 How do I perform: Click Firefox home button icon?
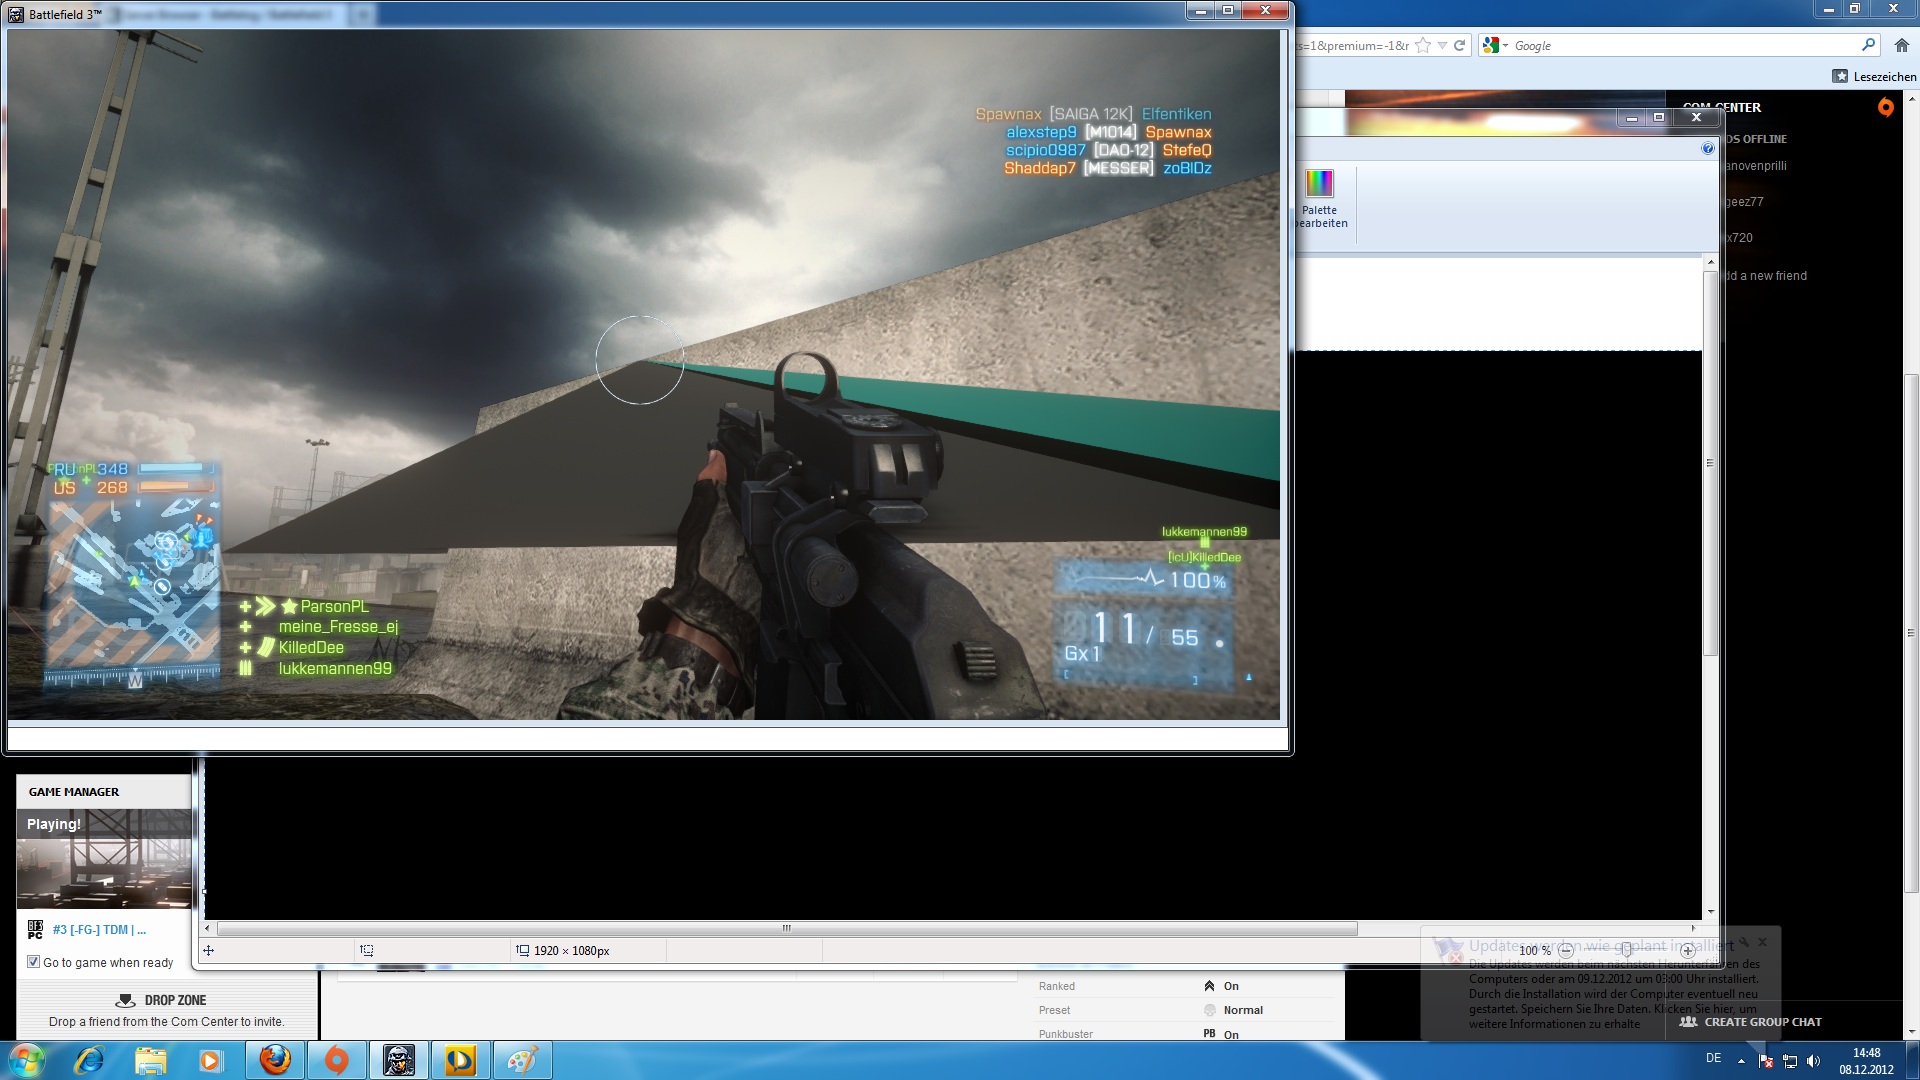[x=1901, y=45]
